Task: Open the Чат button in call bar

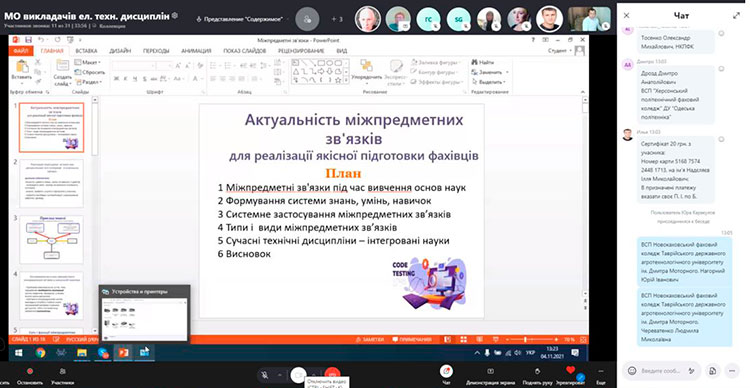Action: click(446, 375)
